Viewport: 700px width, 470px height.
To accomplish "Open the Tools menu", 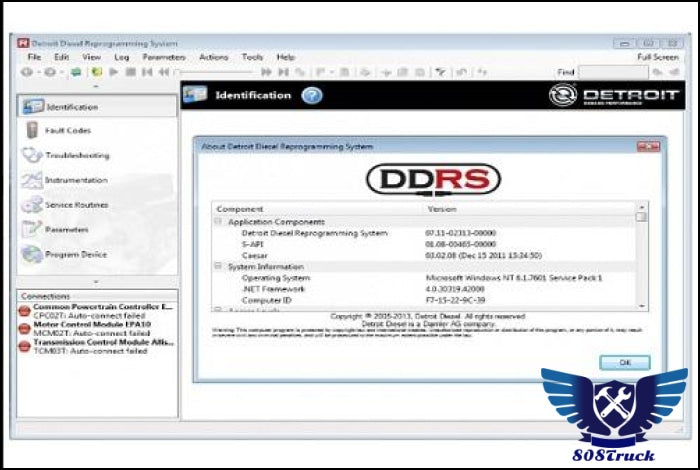I will pos(252,57).
